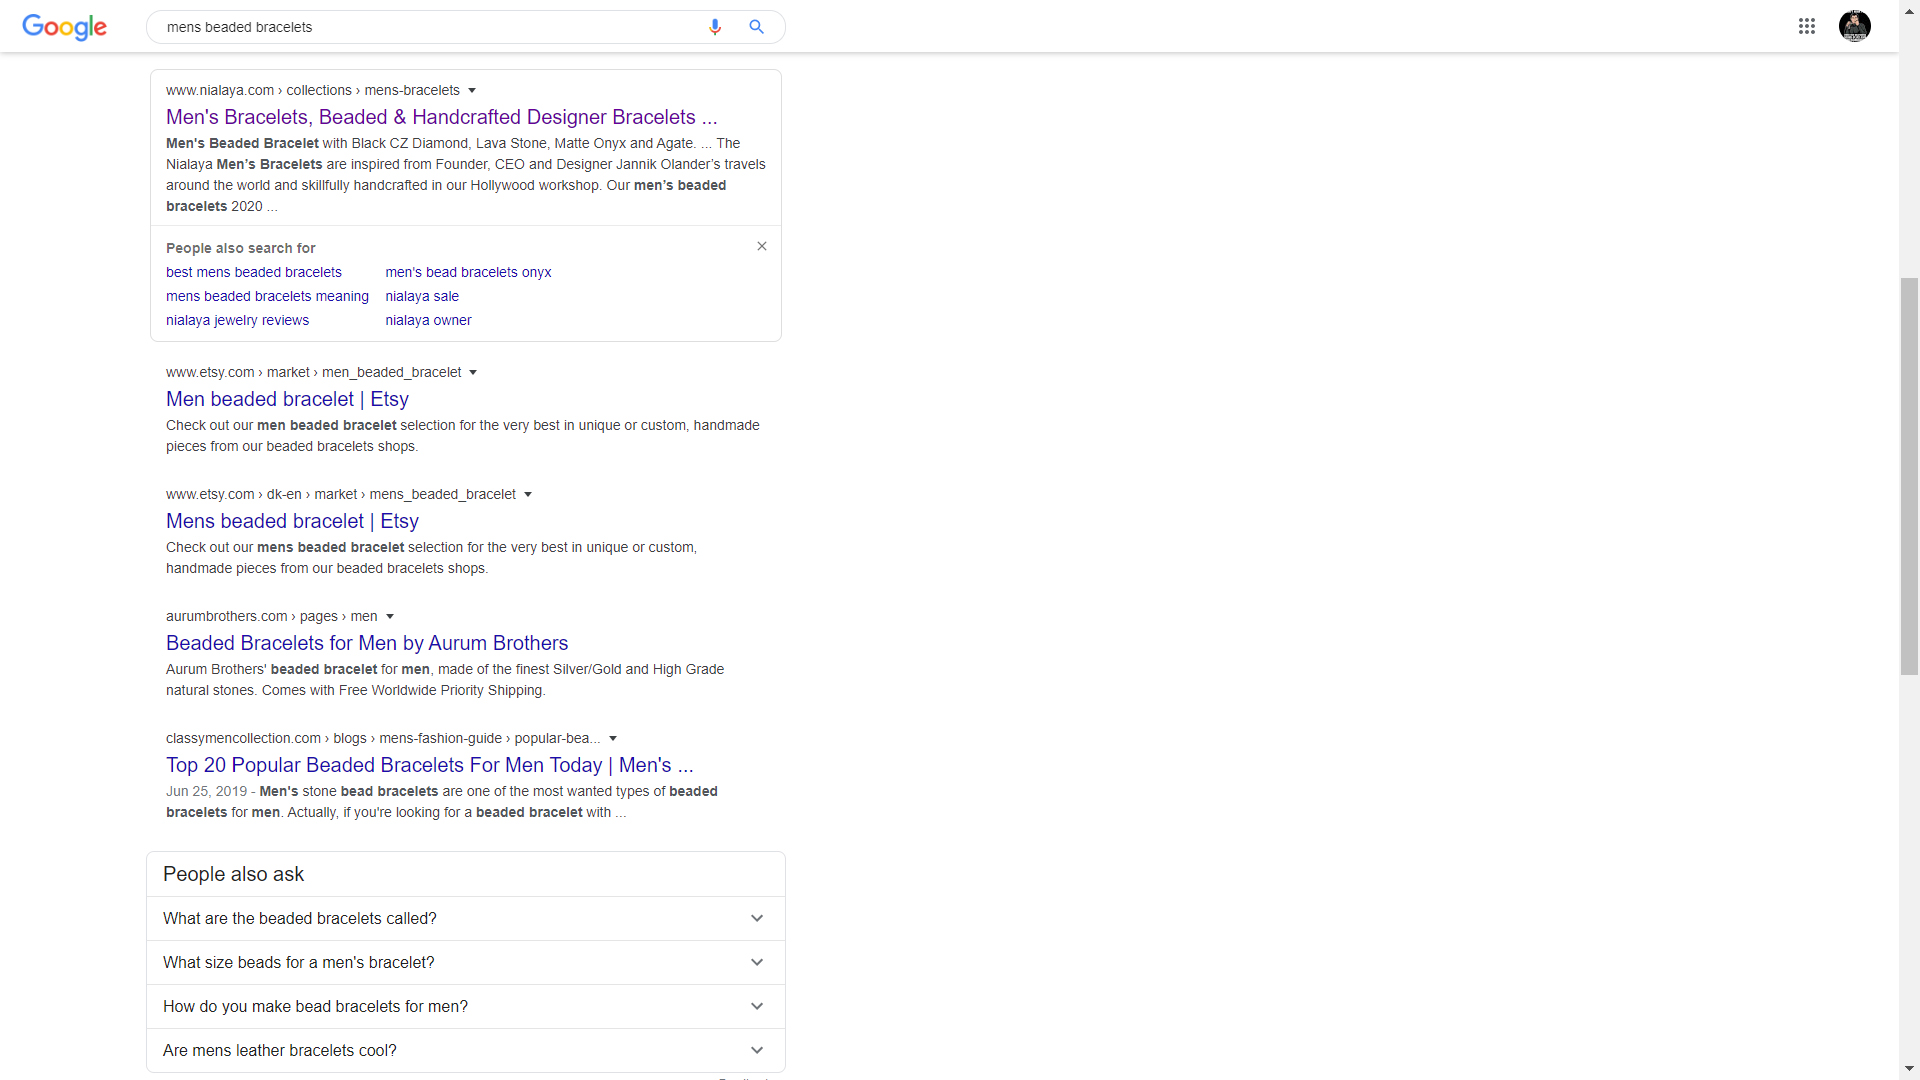The width and height of the screenshot is (1920, 1080).
Task: Click the People also search for heading
Action: click(240, 248)
